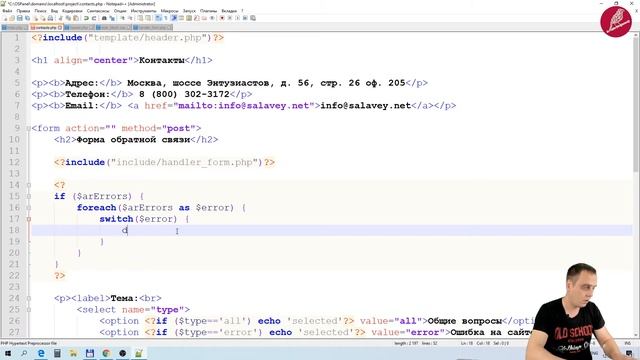Screen dimensions: 640x360
Task: Collapse the foreach block at line 16
Action: (29, 208)
